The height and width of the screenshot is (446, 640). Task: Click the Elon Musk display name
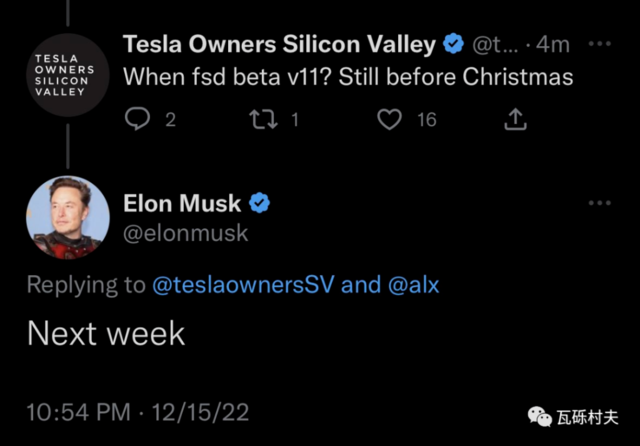tap(182, 204)
